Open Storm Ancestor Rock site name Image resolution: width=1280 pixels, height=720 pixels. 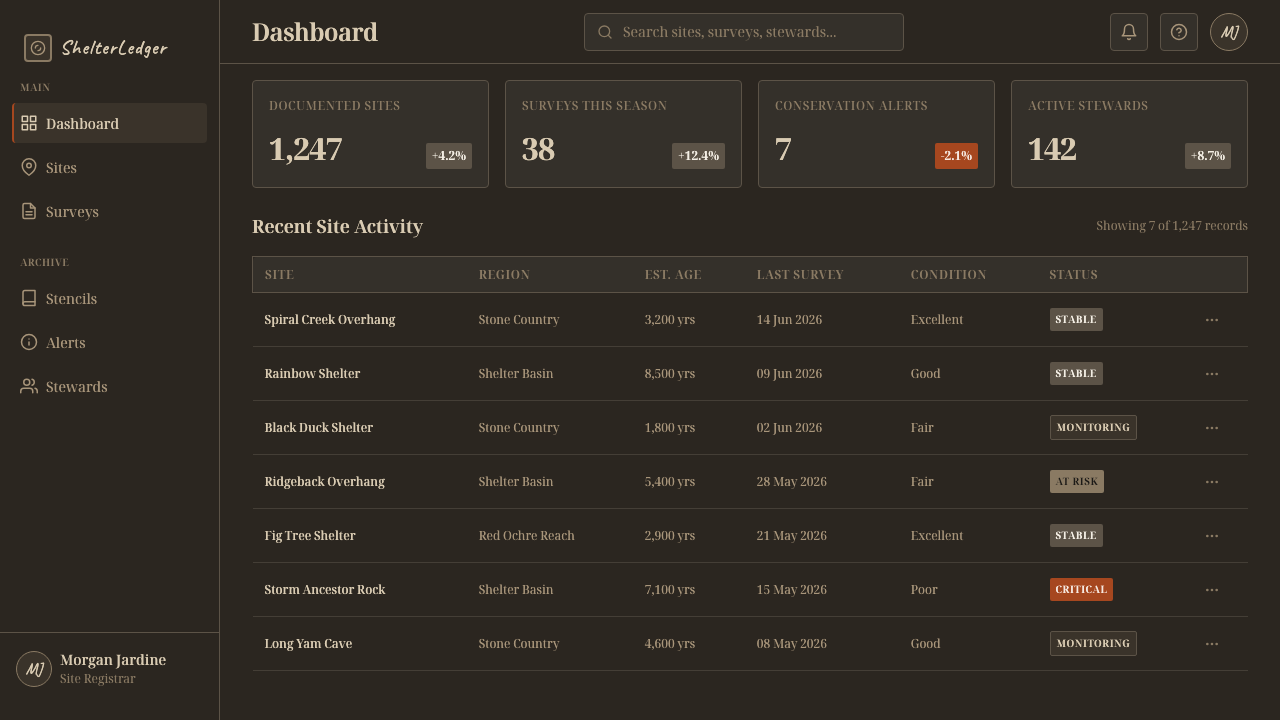click(x=325, y=590)
